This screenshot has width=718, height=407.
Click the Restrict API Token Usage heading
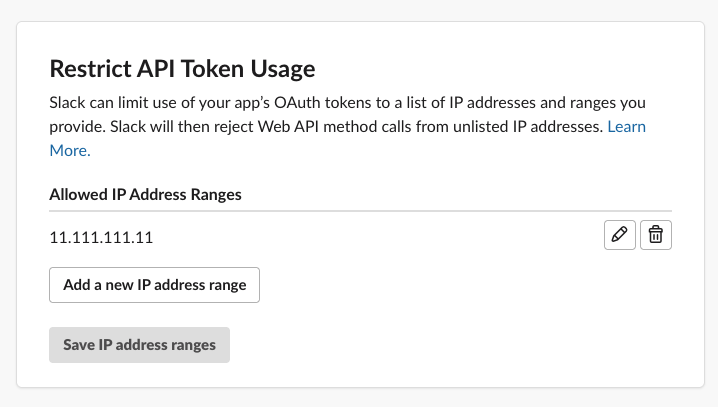(182, 69)
